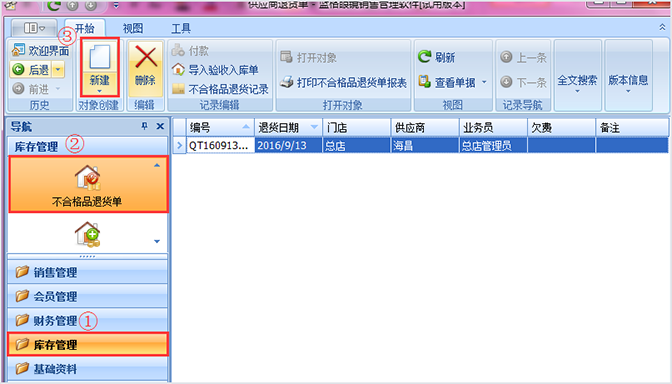Click the red X 删除 delete icon
Image resolution: width=672 pixels, height=384 pixels.
click(x=146, y=58)
